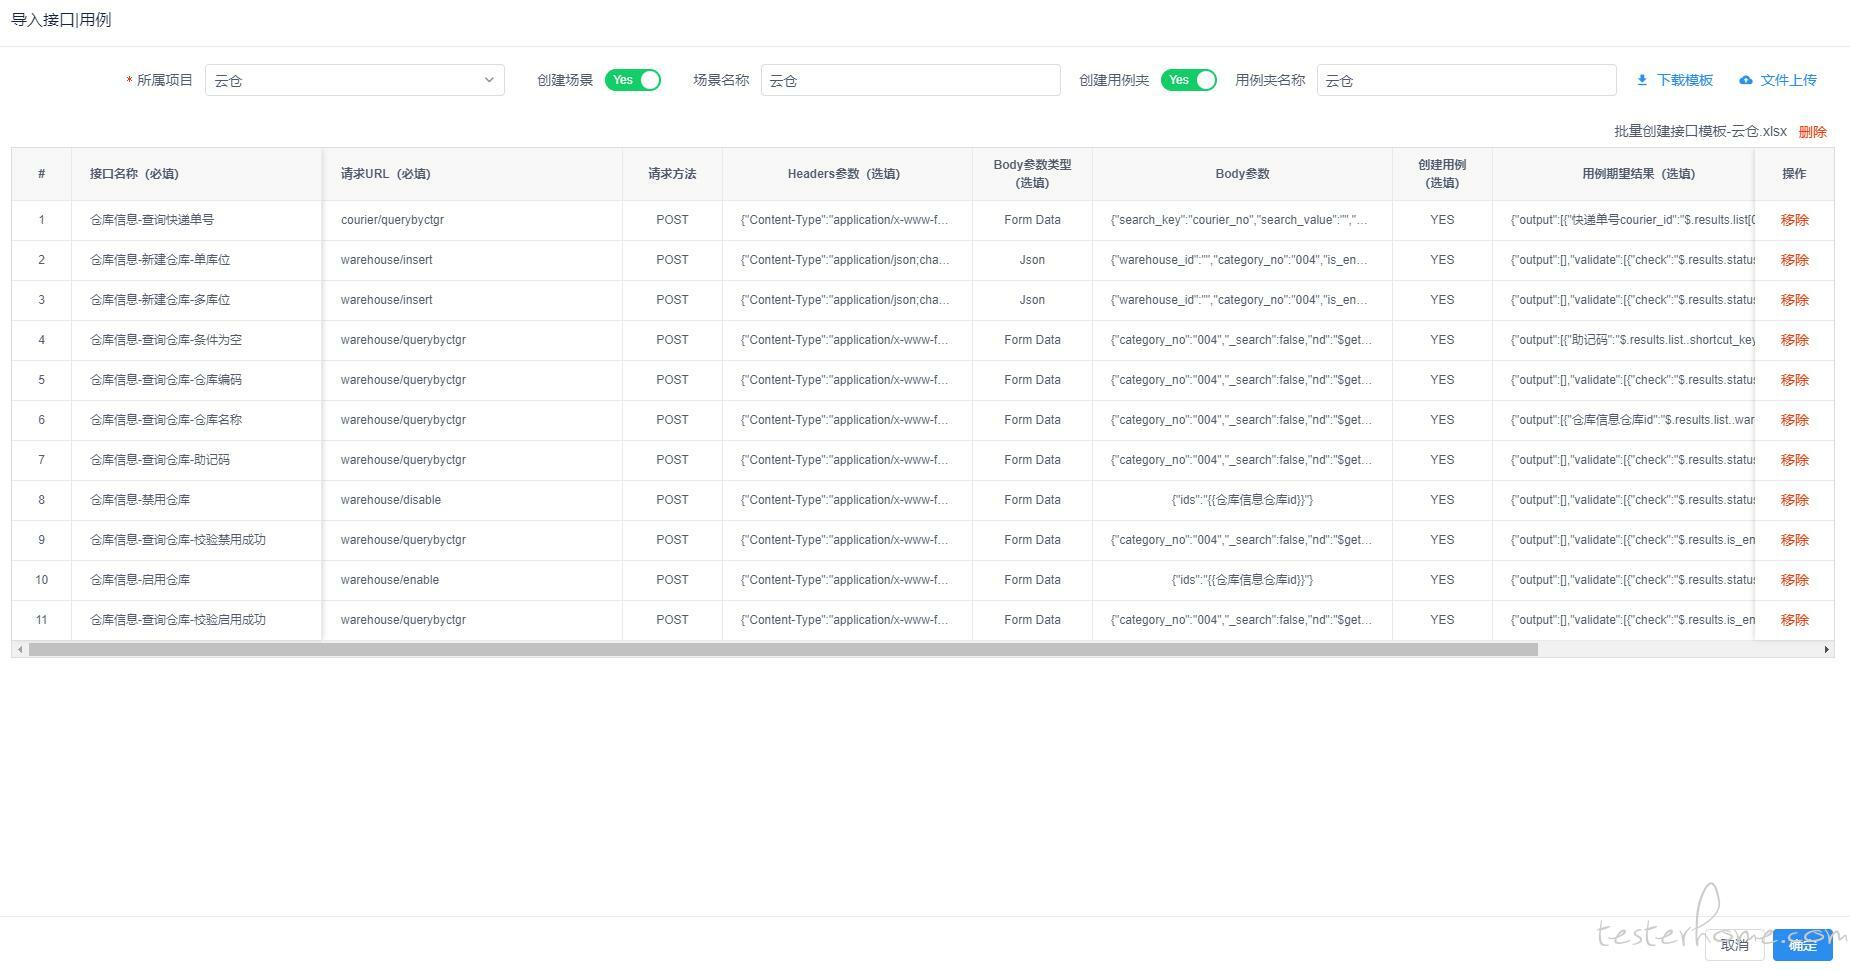Click horizontal scrollbar thumb under table
The image size is (1850, 971).
783,650
